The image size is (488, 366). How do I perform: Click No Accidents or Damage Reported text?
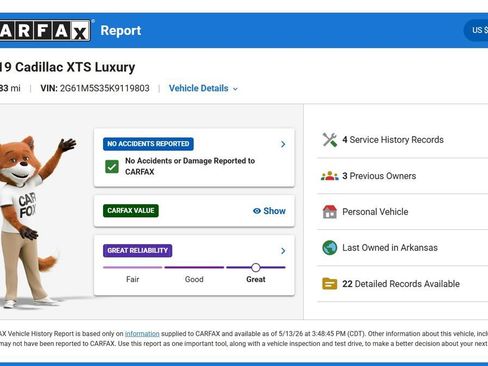190,166
